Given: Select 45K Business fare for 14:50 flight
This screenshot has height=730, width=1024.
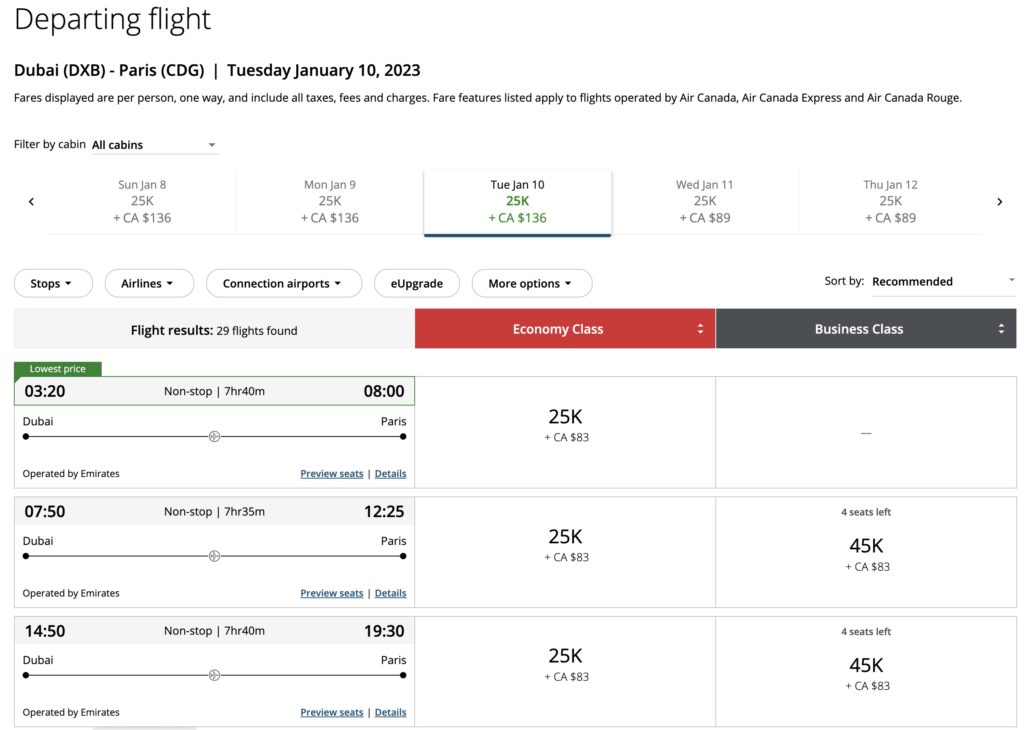Looking at the screenshot, I should 866,667.
